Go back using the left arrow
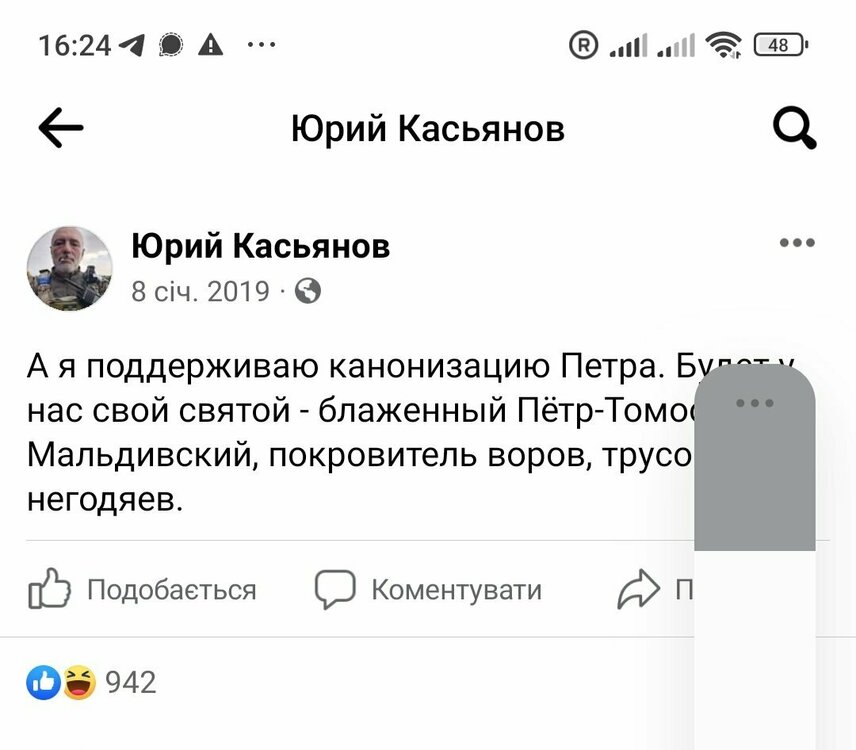Image resolution: width=856 pixels, height=750 pixels. tap(61, 128)
